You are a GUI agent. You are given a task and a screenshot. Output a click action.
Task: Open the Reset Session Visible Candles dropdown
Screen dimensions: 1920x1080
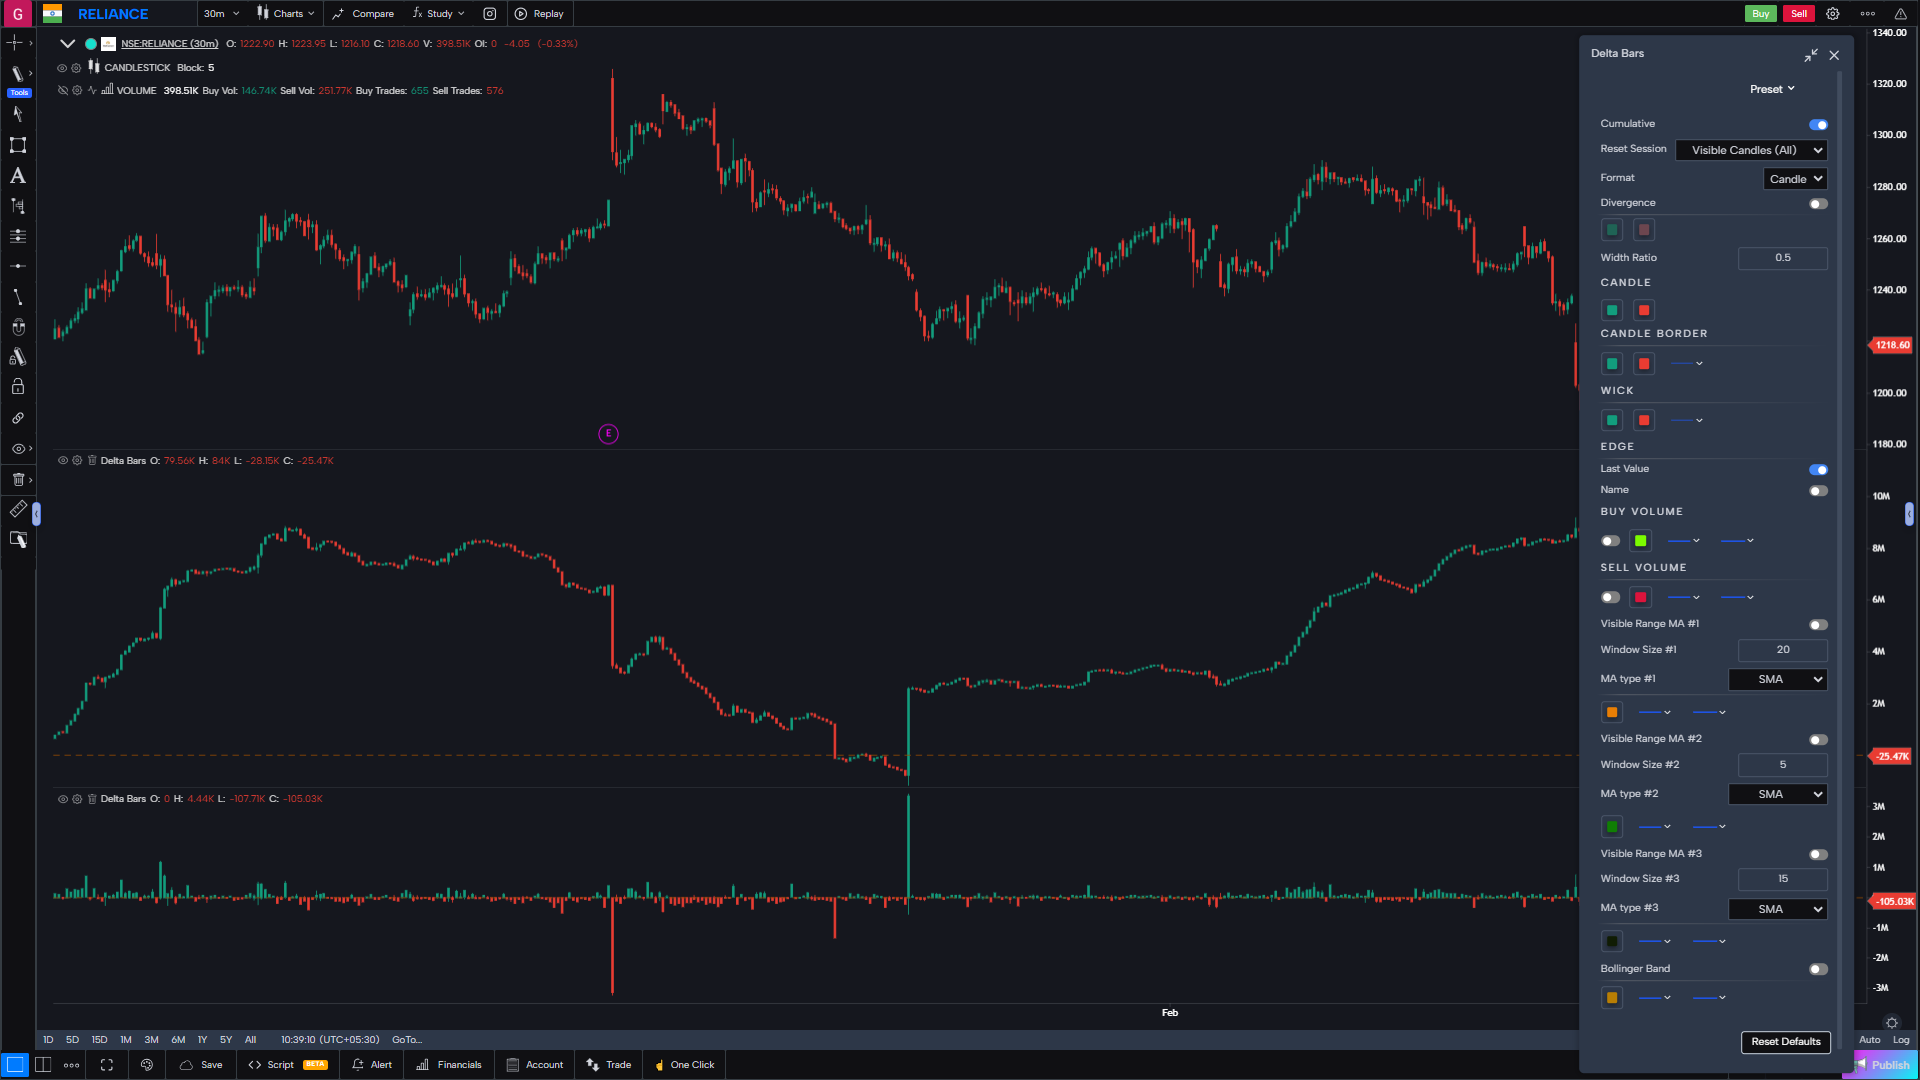(x=1750, y=150)
